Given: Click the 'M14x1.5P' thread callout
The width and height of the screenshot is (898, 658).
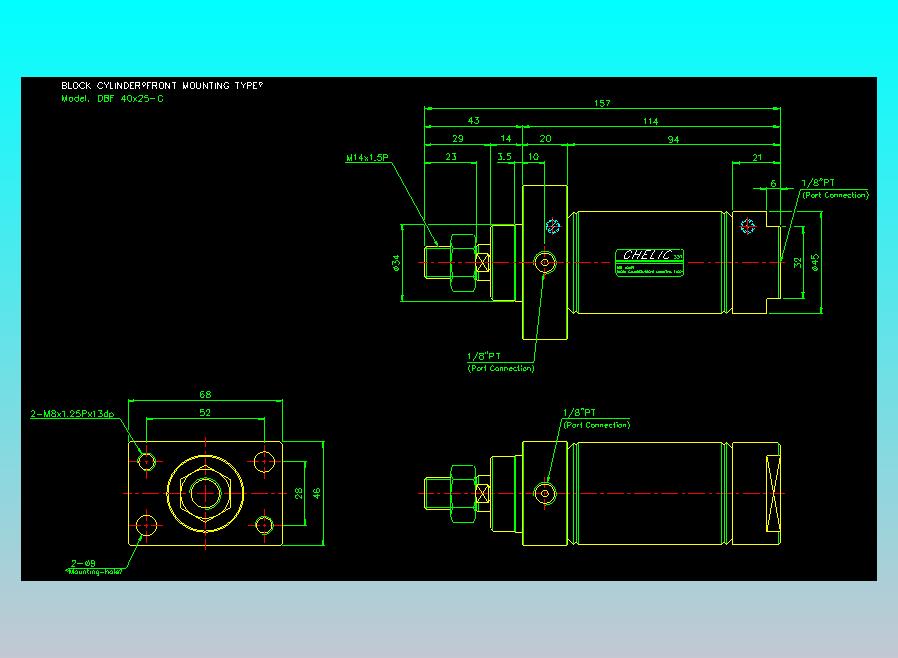Looking at the screenshot, I should tap(367, 157).
